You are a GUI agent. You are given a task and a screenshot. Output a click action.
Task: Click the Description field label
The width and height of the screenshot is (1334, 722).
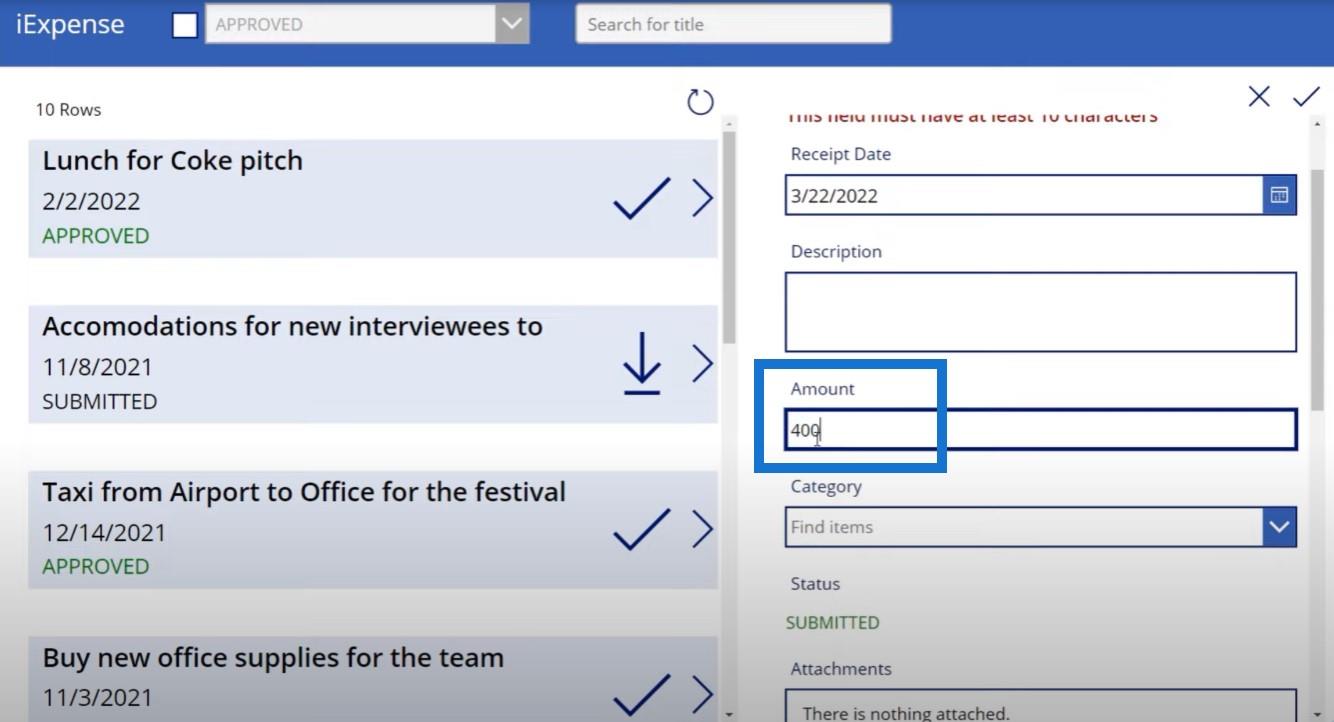(836, 252)
